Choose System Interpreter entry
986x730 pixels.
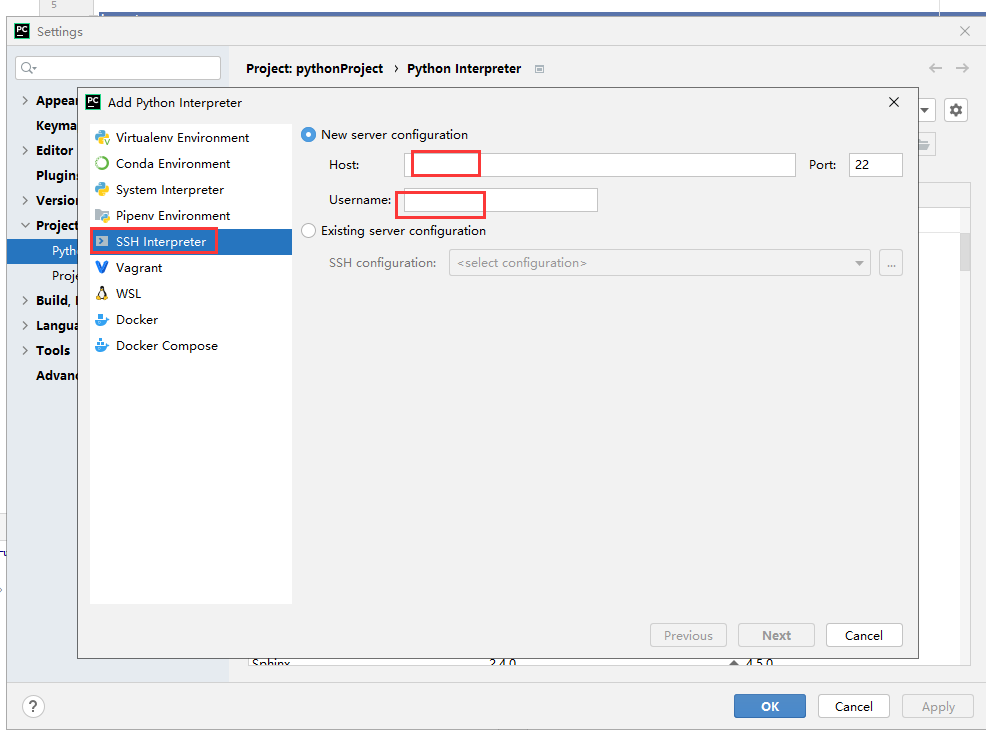[x=191, y=190]
